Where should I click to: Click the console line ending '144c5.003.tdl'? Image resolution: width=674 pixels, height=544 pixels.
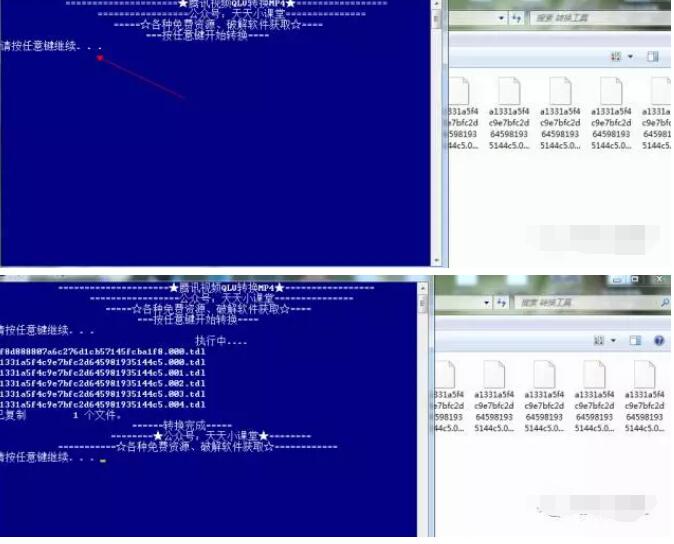pos(102,394)
